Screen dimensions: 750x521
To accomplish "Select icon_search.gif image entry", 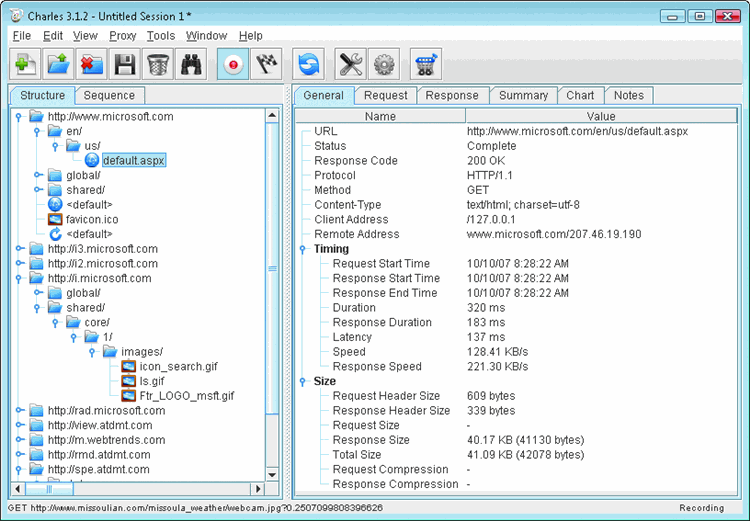I will [x=178, y=366].
